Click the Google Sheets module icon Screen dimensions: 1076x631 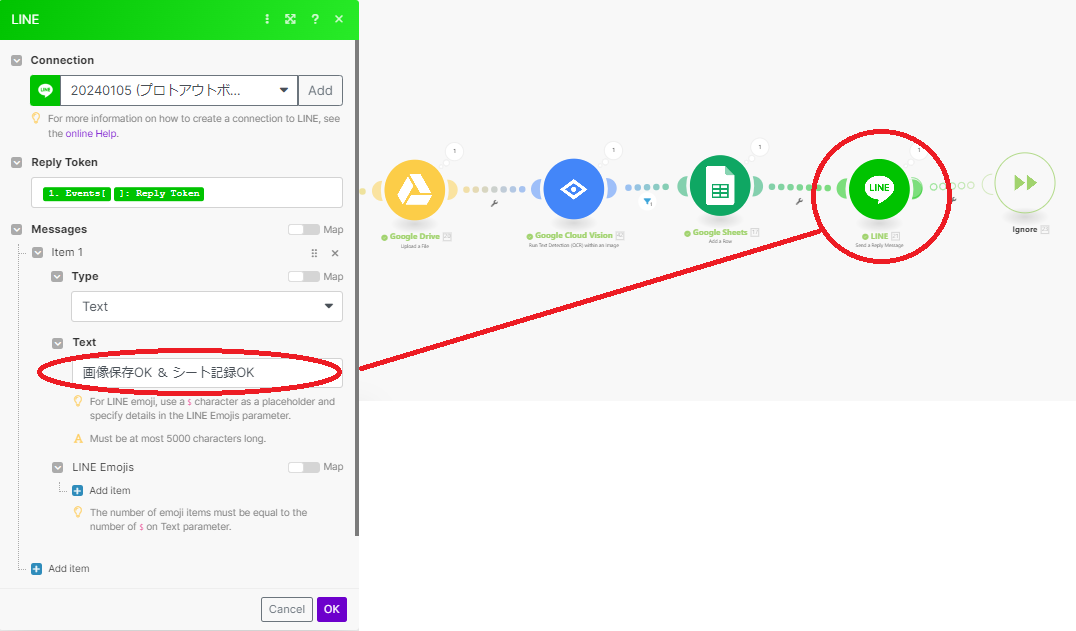(720, 186)
